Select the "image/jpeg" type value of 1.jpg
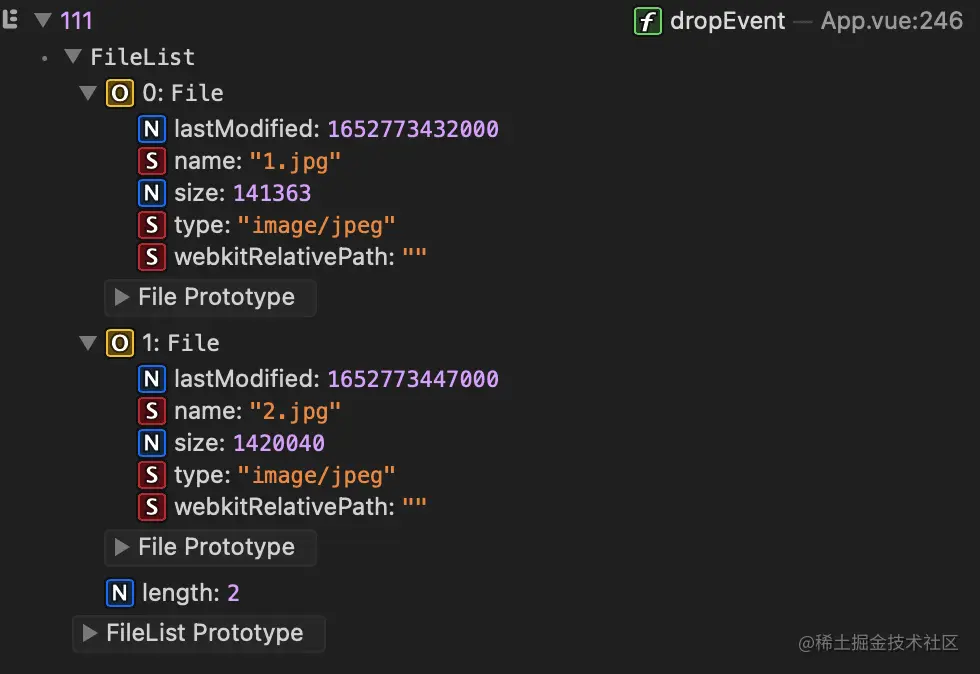Viewport: 980px width, 674px height. pos(316,225)
